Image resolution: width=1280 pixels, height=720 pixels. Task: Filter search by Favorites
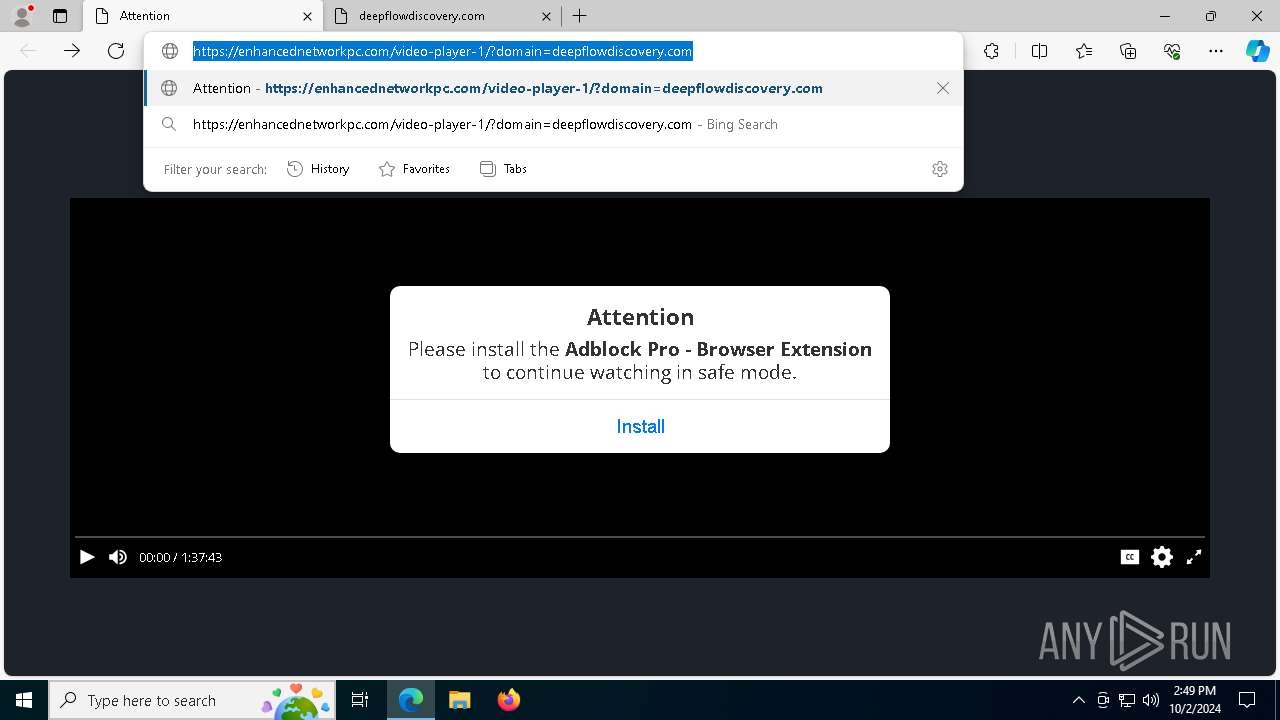tap(414, 169)
